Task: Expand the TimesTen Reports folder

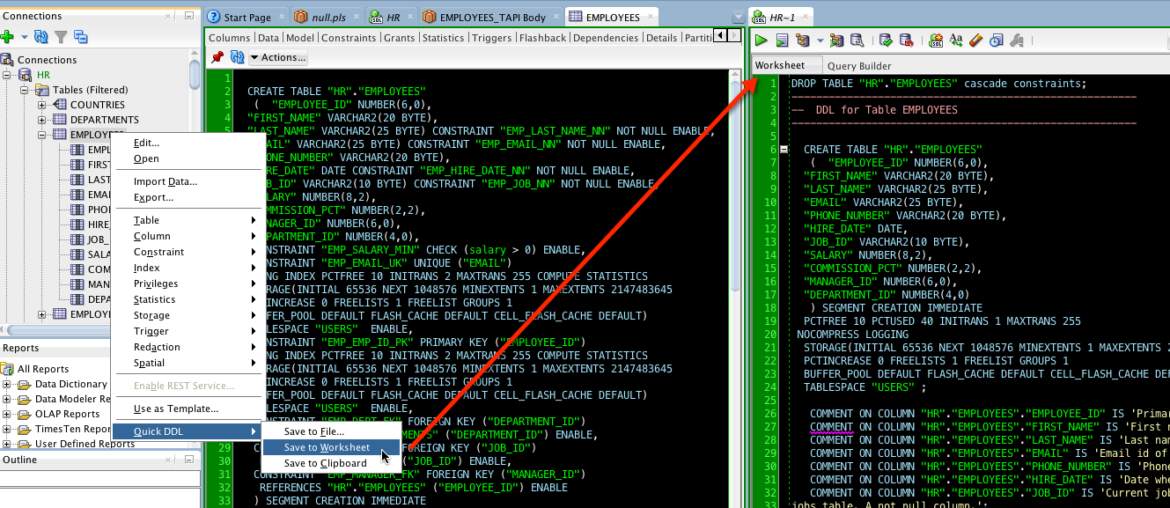Action: pyautogui.click(x=7, y=429)
